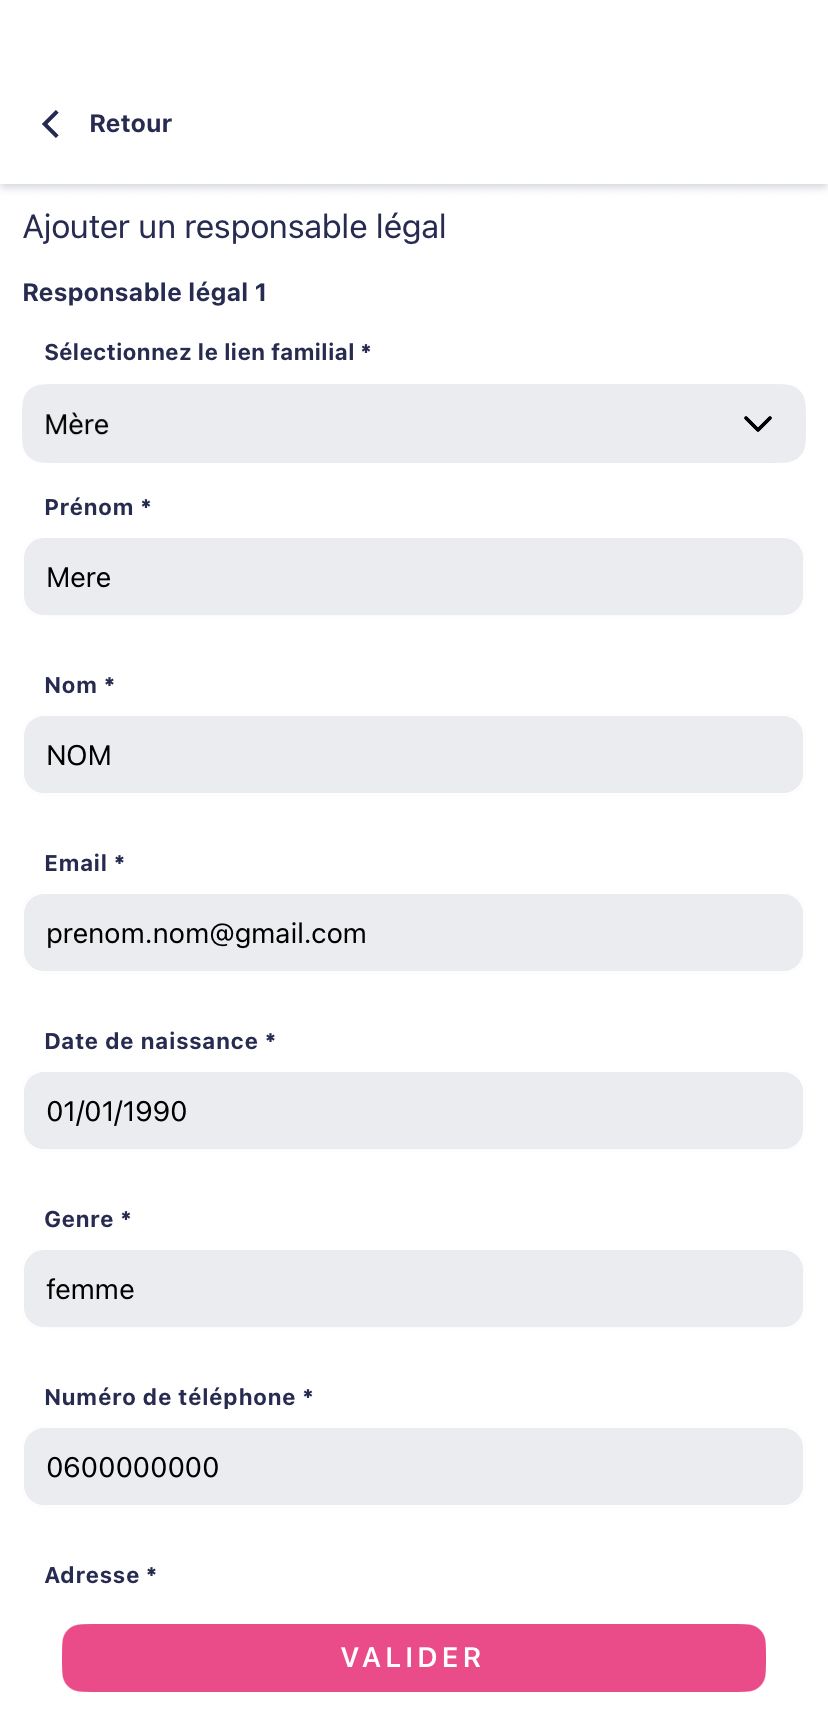828x1710 pixels.
Task: Focus the Nom input field
Action: pyautogui.click(x=414, y=755)
